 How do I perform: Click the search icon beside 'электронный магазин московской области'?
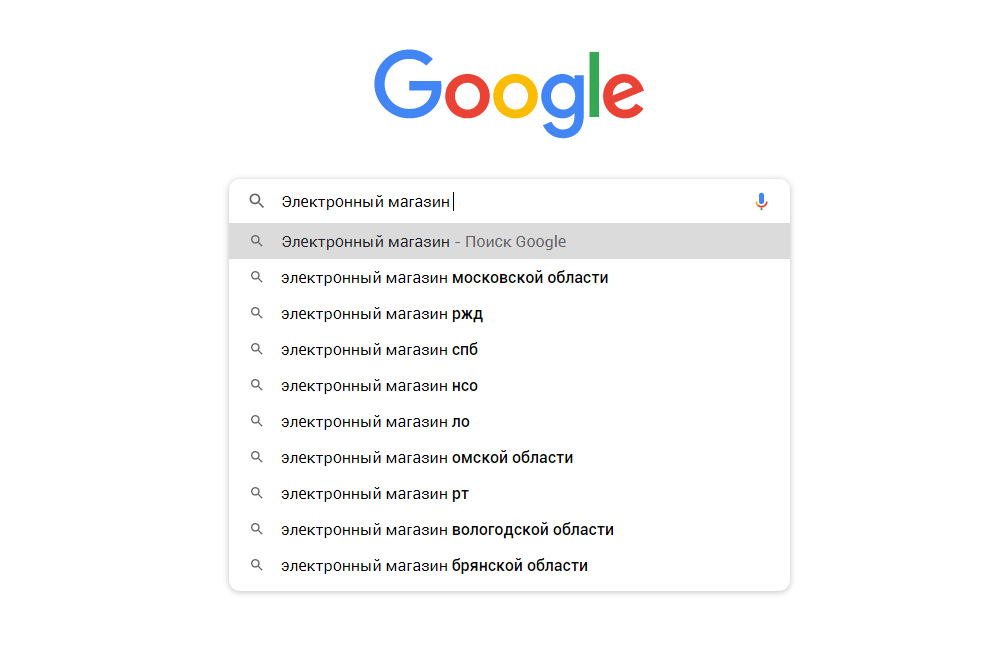[257, 277]
